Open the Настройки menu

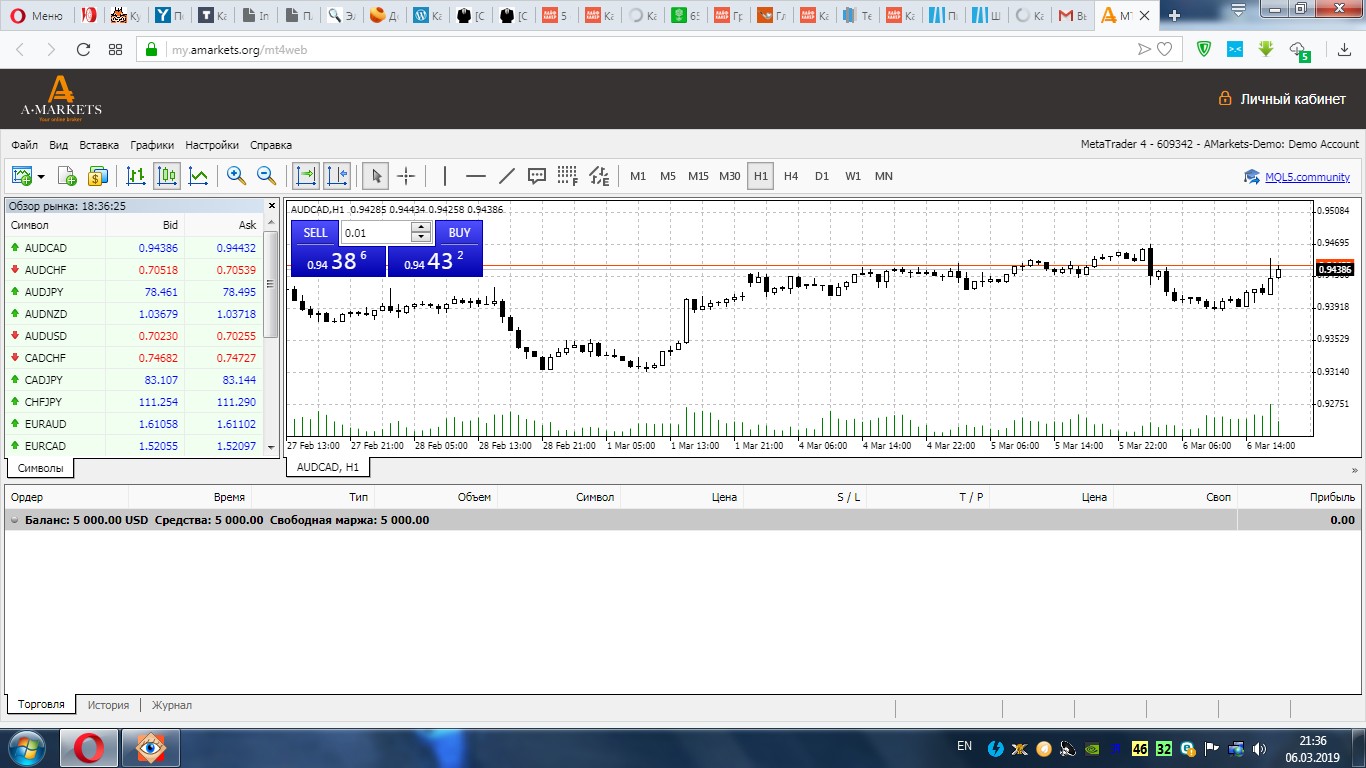(212, 144)
